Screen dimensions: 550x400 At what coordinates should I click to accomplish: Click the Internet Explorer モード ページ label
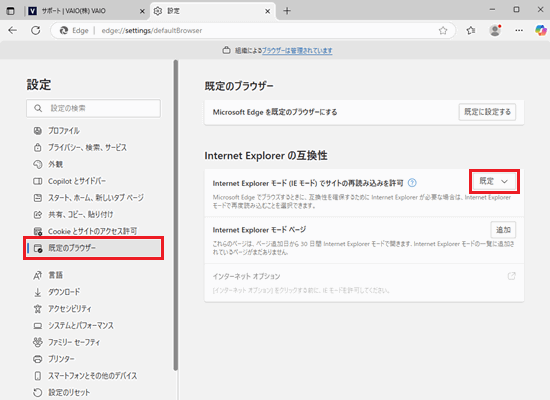pos(259,230)
